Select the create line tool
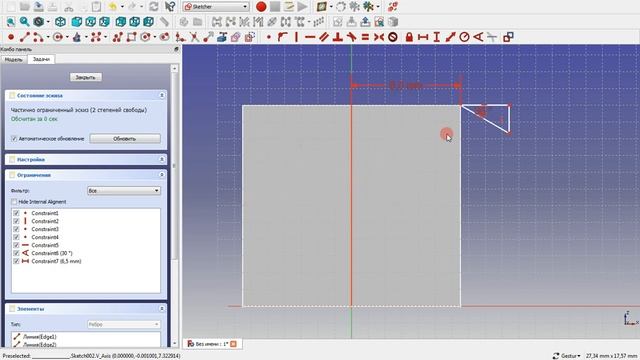The image size is (640, 360). coord(24,37)
